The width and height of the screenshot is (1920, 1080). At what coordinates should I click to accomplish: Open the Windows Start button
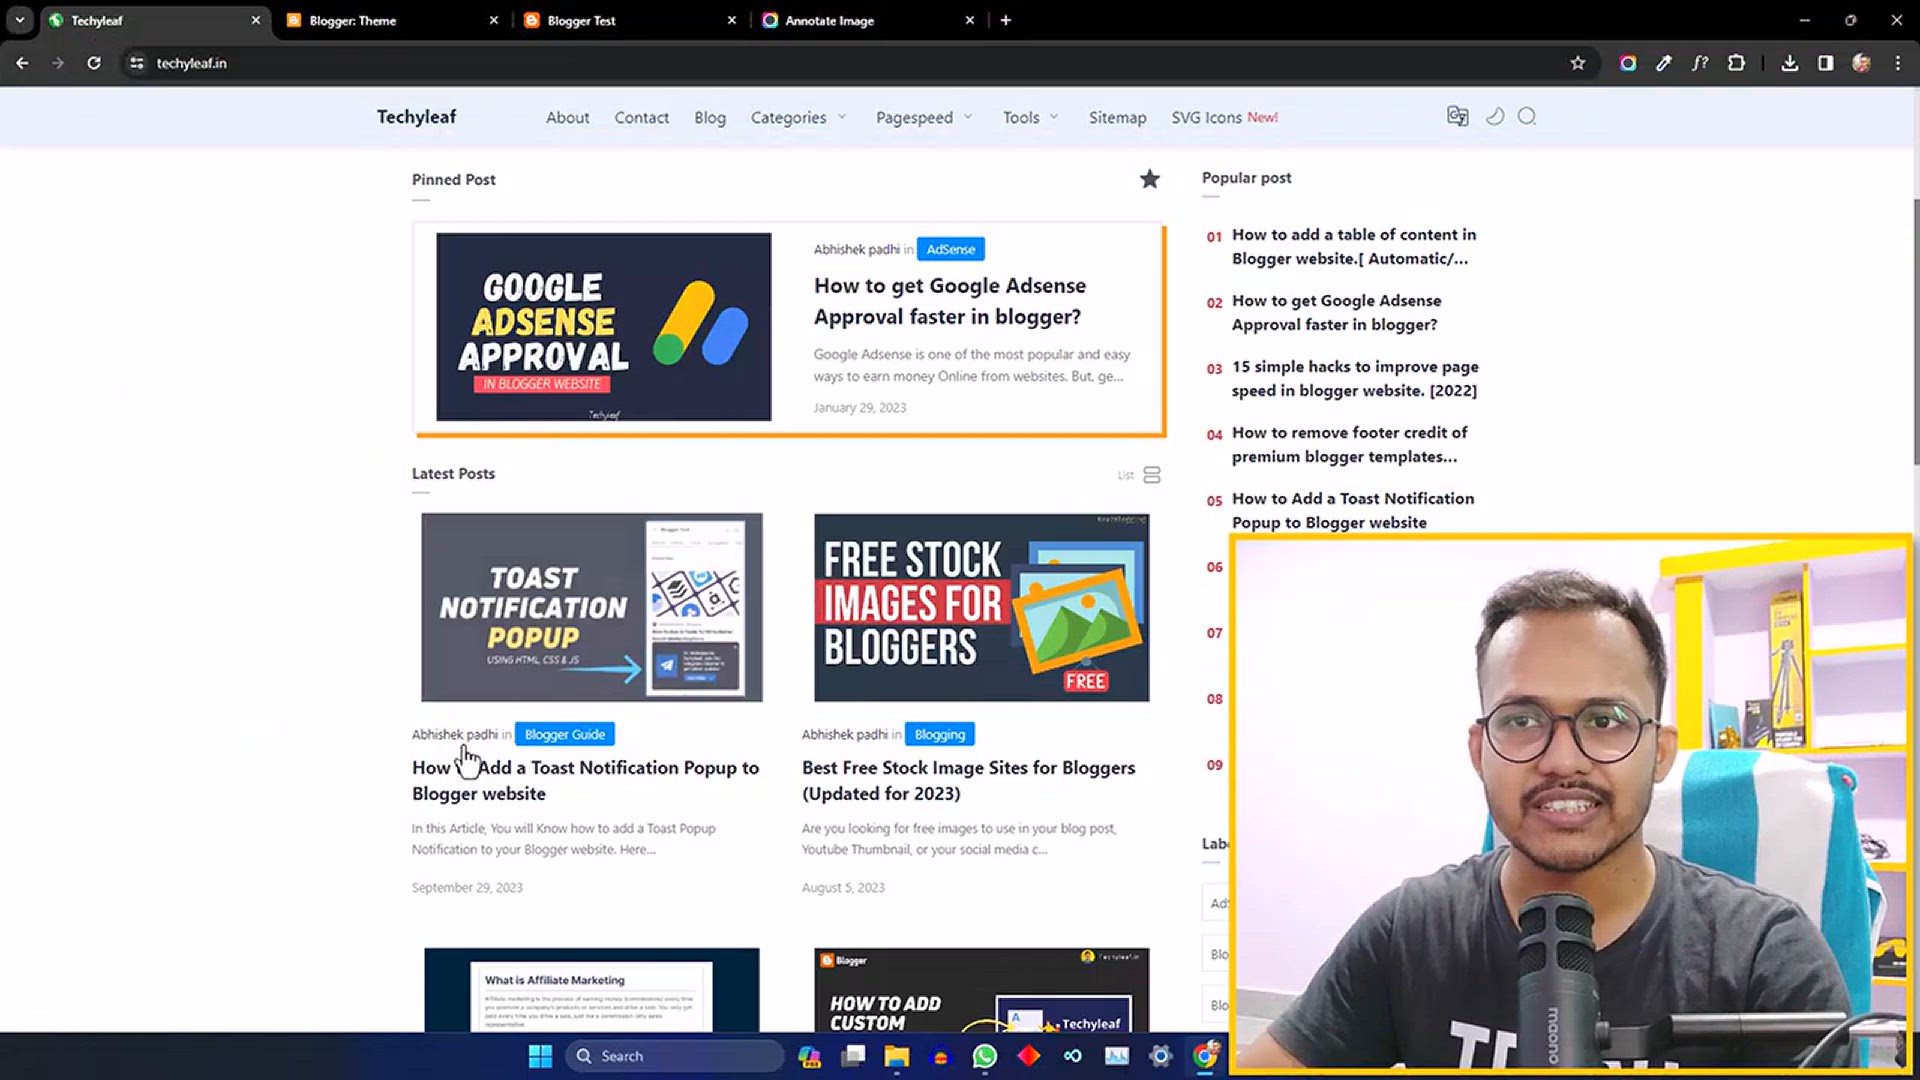click(540, 1056)
